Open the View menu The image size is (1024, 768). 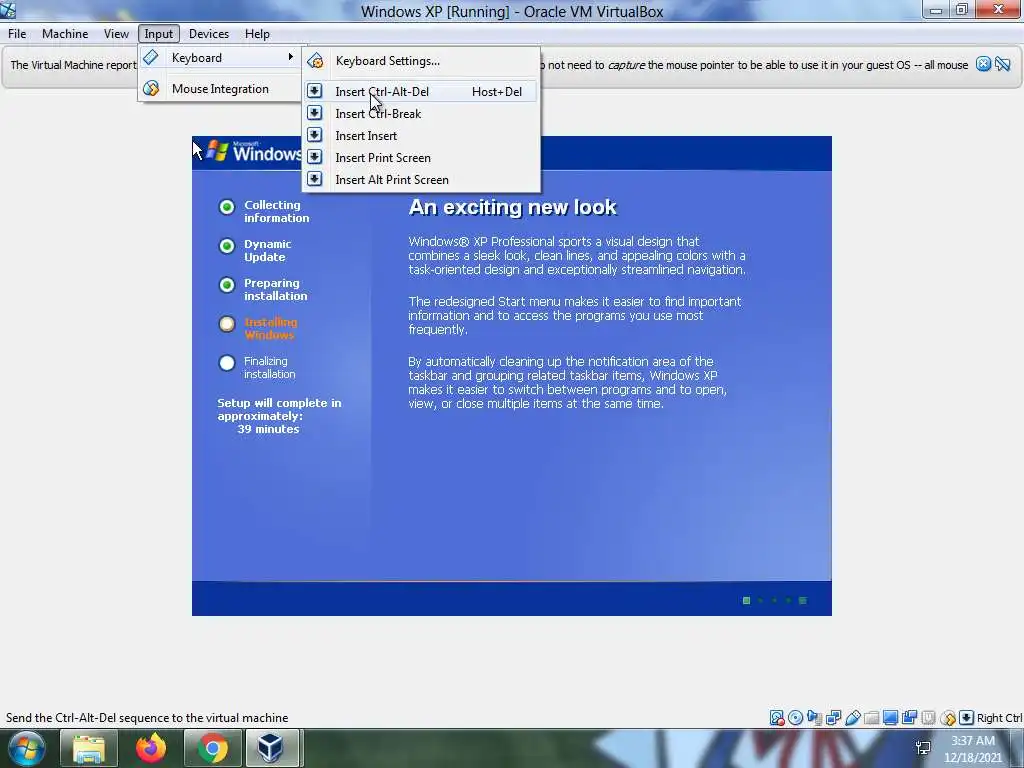(x=116, y=34)
